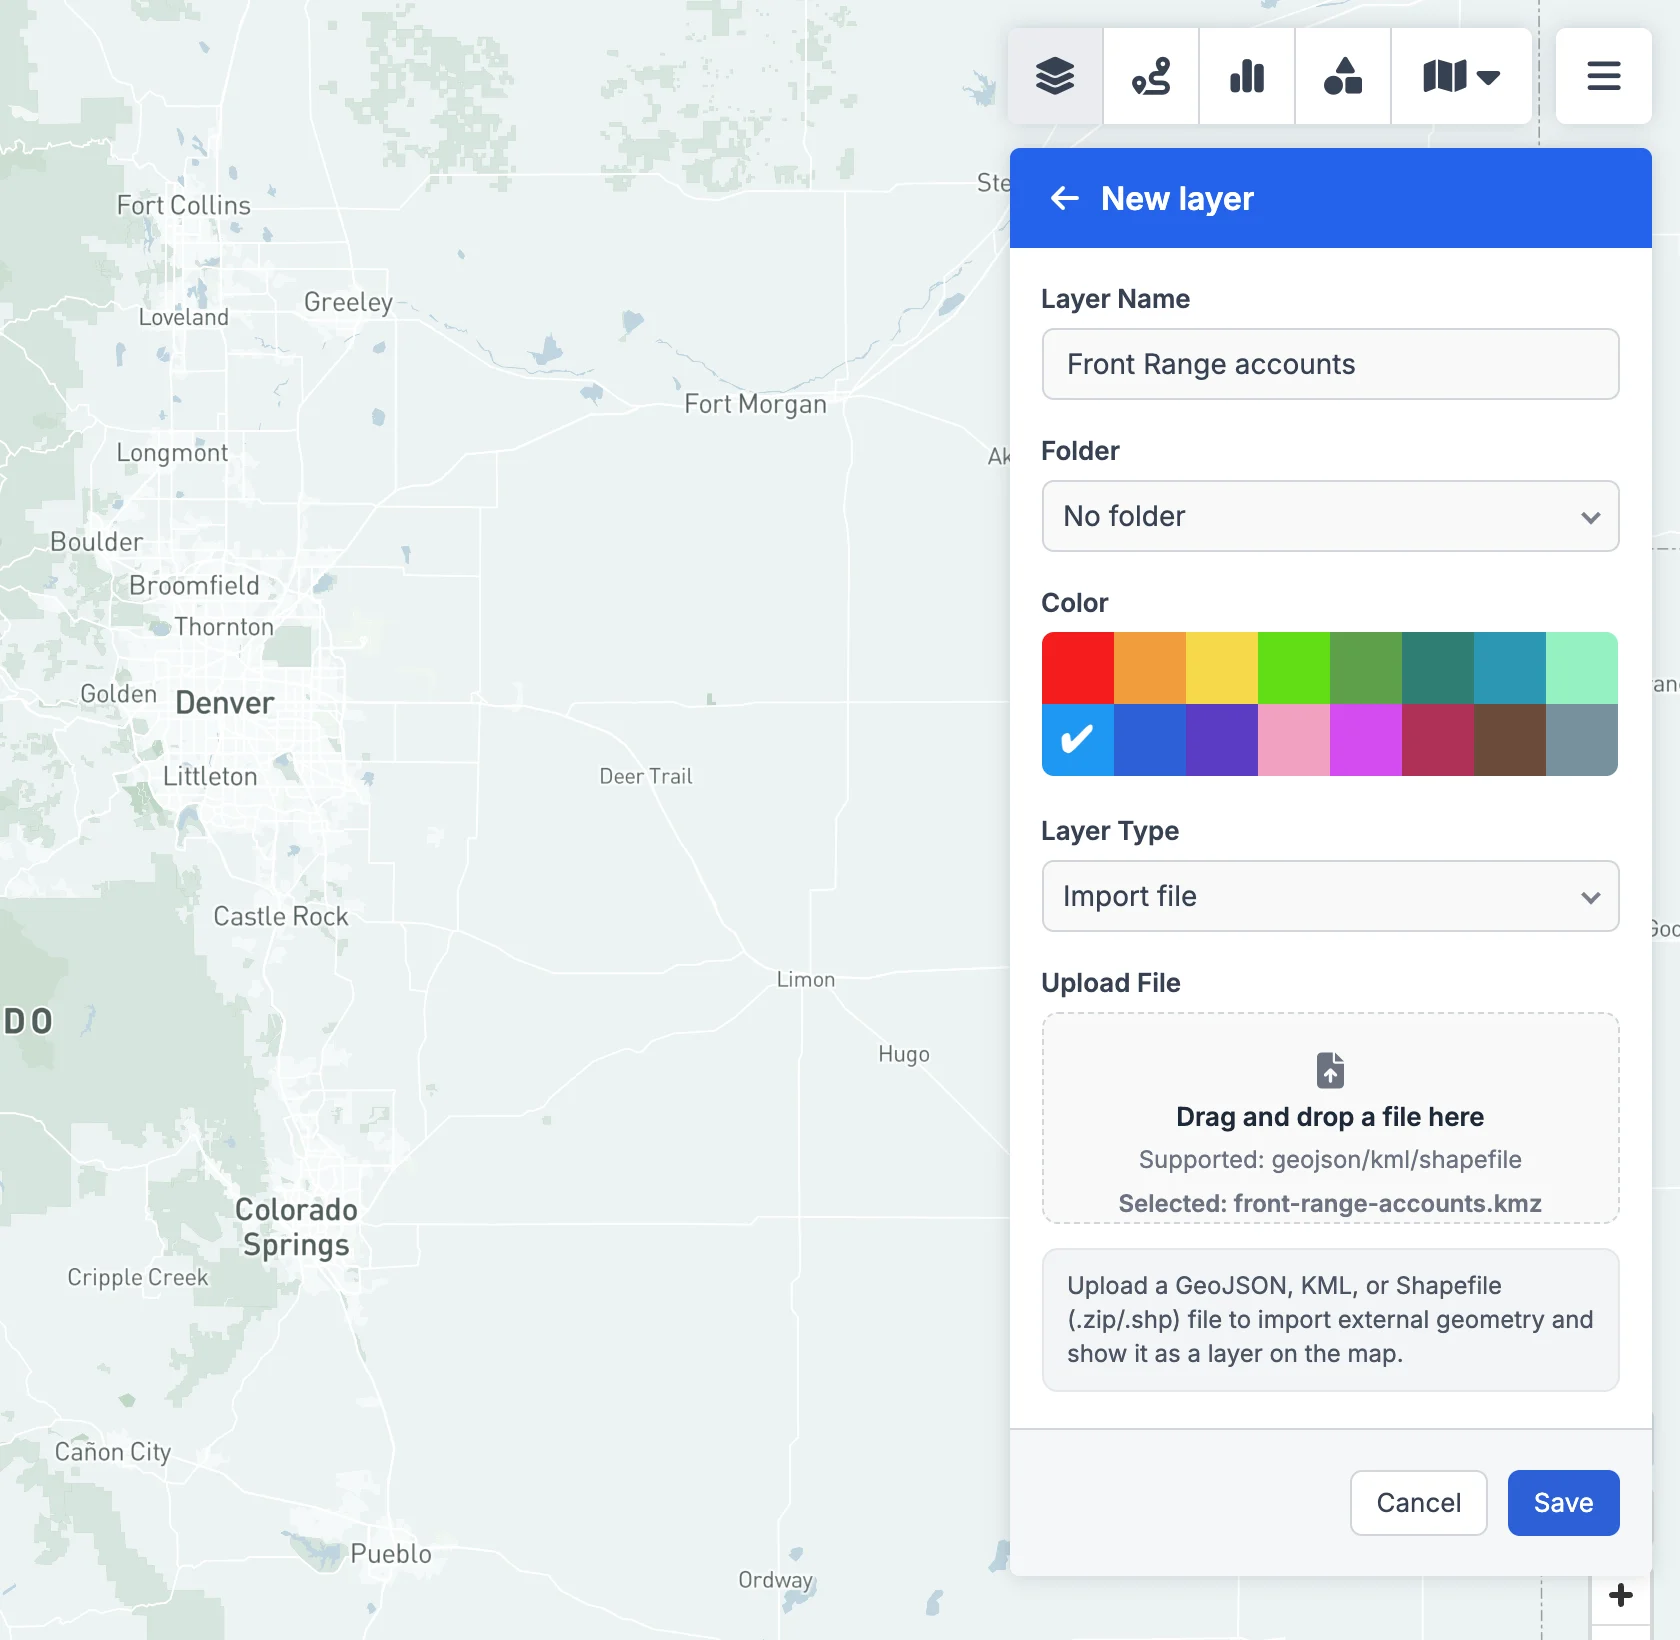Open the map style dropdown

coord(1461,76)
